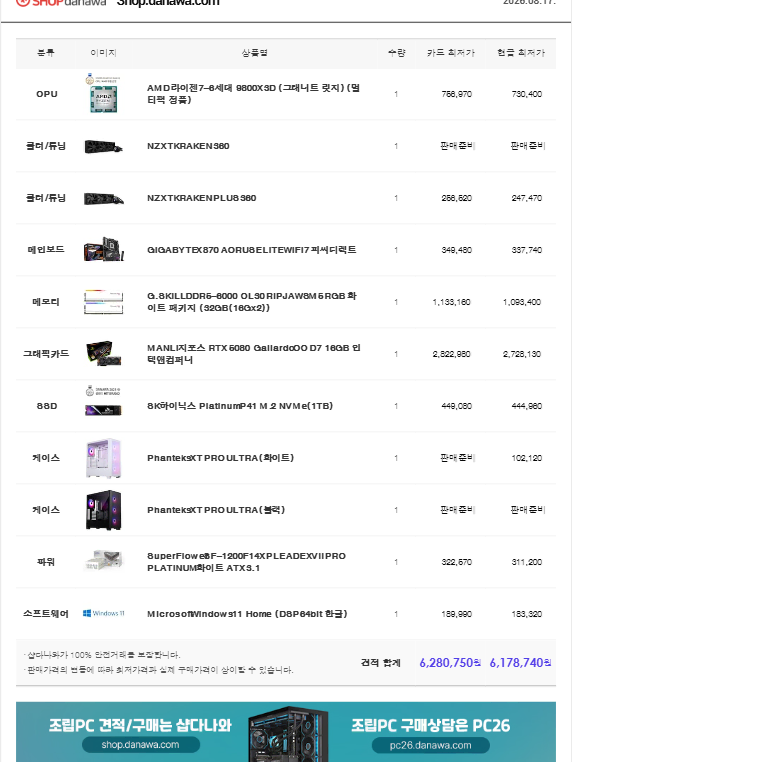Click the G.SKILL memory card price 1,133,160

tap(451, 302)
